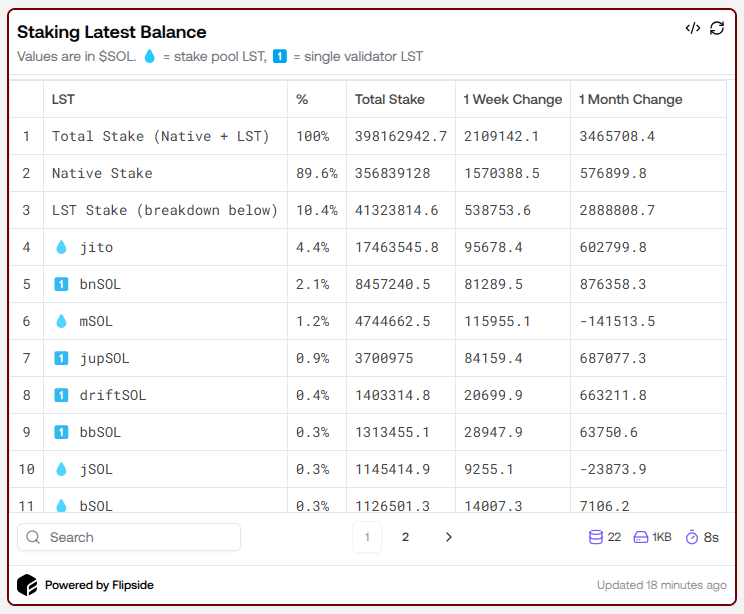
Task: Sort by the Total Stake column header
Action: 390,99
